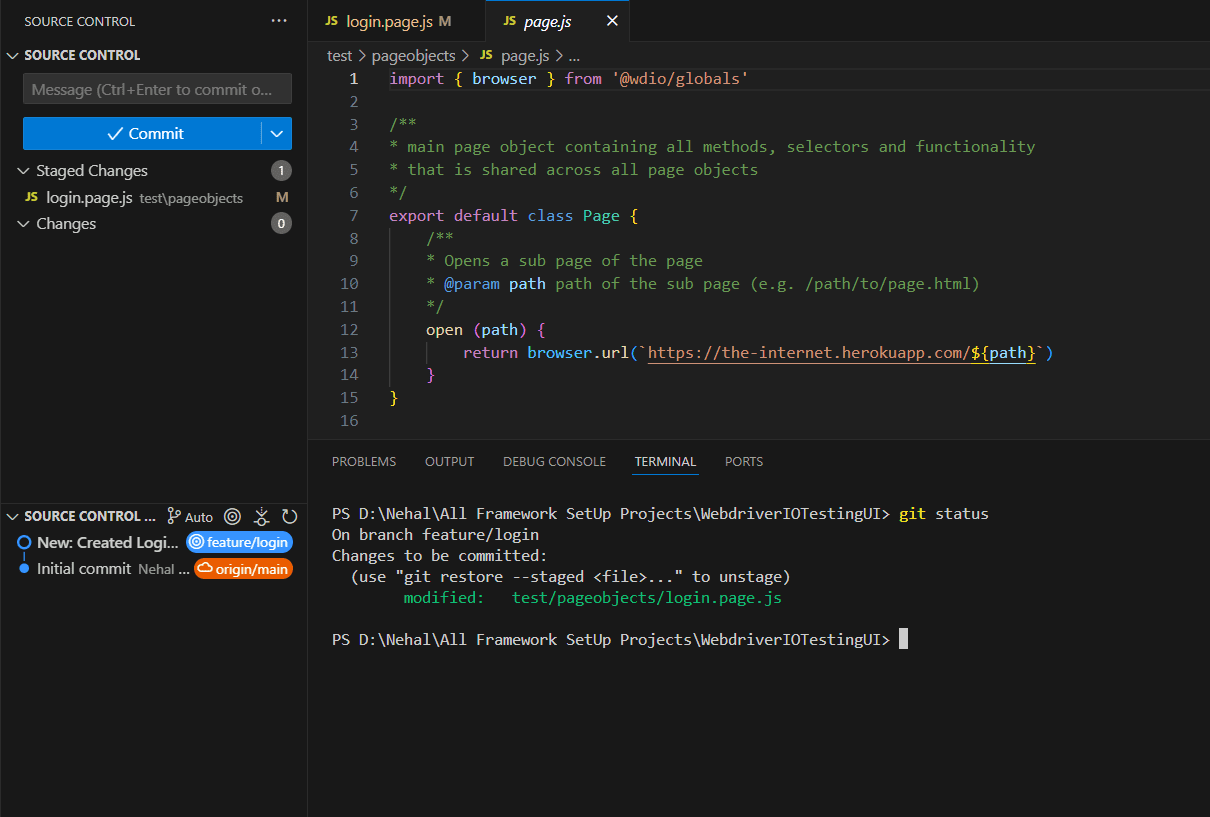Click the JS icon in the page.js breadcrumb

click(486, 56)
